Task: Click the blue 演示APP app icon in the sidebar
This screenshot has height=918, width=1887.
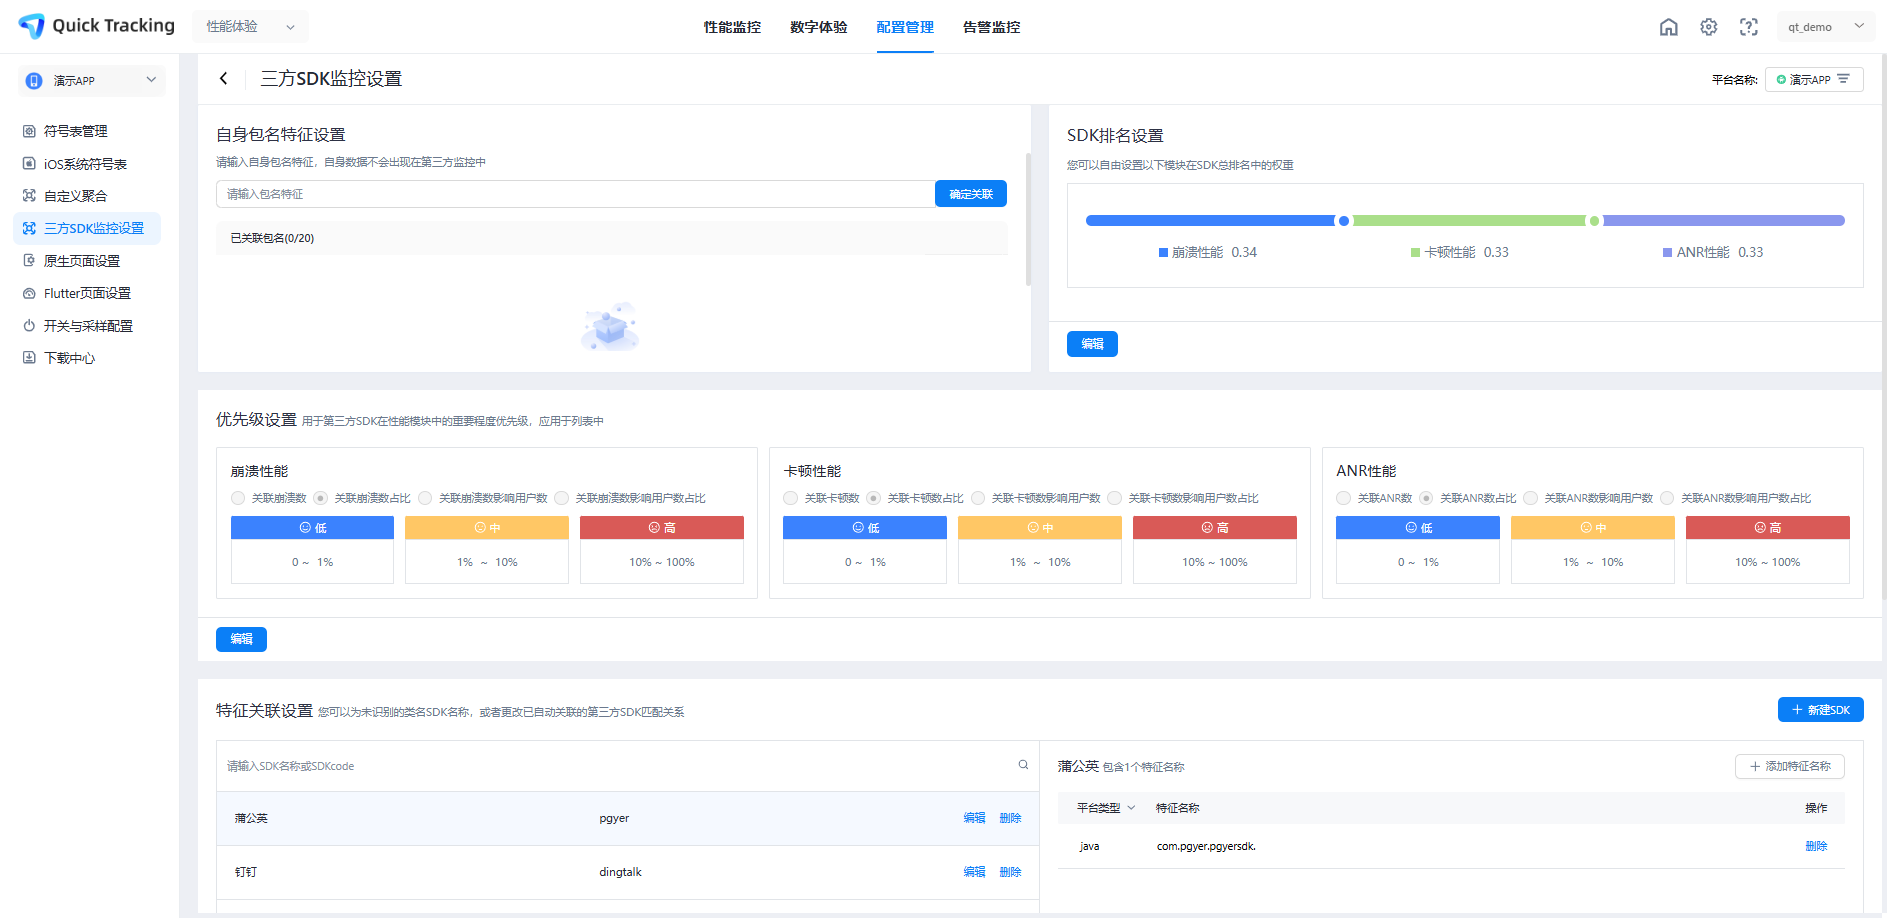Action: coord(34,81)
